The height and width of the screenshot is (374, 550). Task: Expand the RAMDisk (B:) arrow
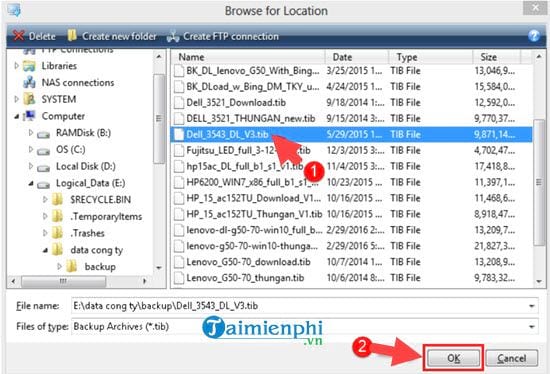[x=31, y=133]
